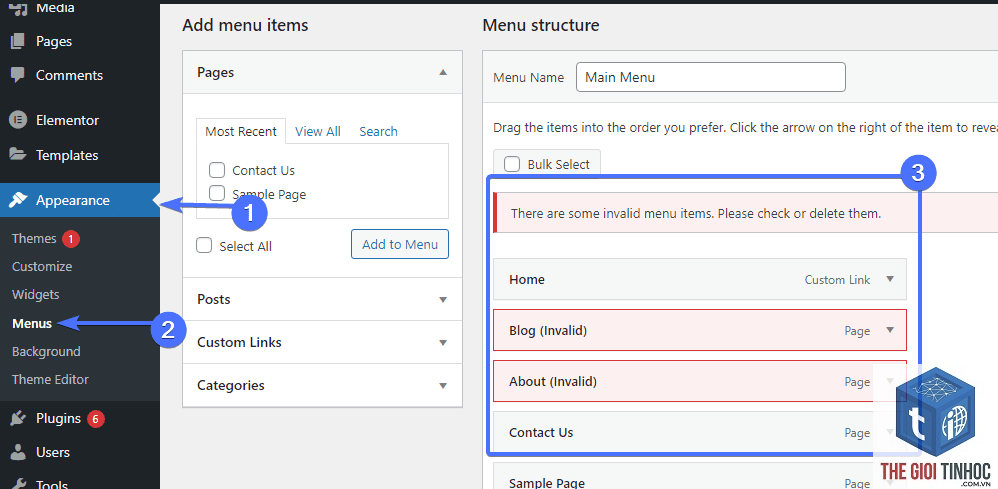Screen dimensions: 998x489
Task: Select the Blog (Invalid) menu item
Action: 699,330
